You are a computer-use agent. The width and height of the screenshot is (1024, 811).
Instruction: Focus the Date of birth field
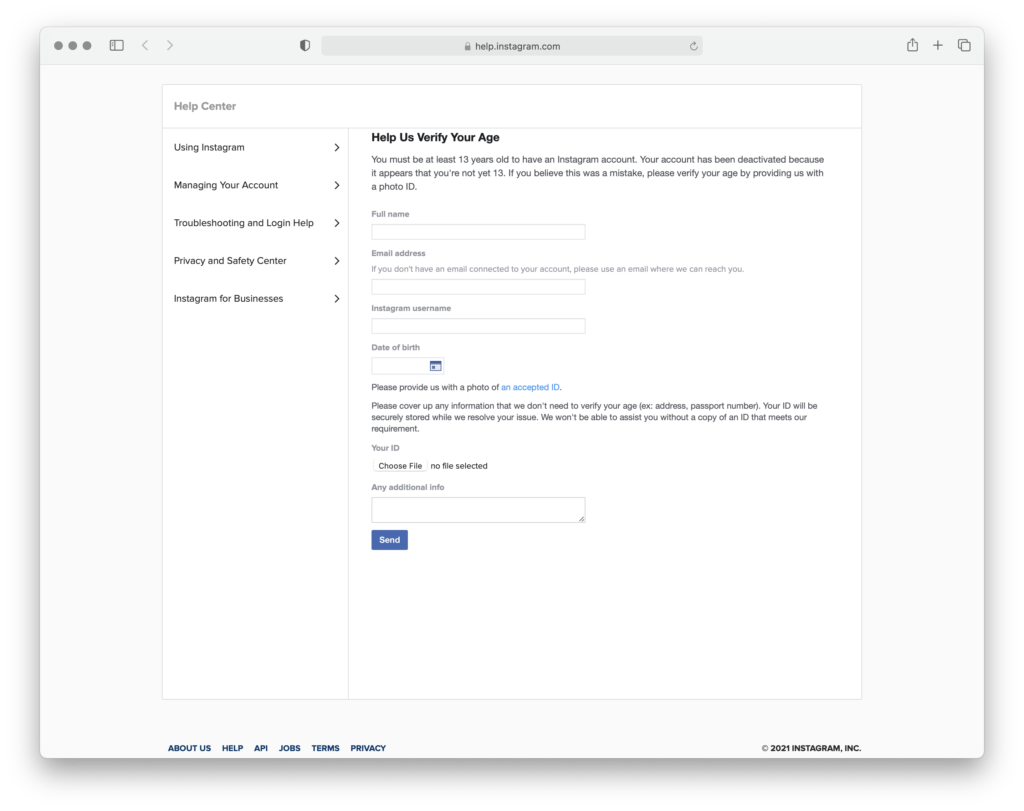(x=408, y=366)
